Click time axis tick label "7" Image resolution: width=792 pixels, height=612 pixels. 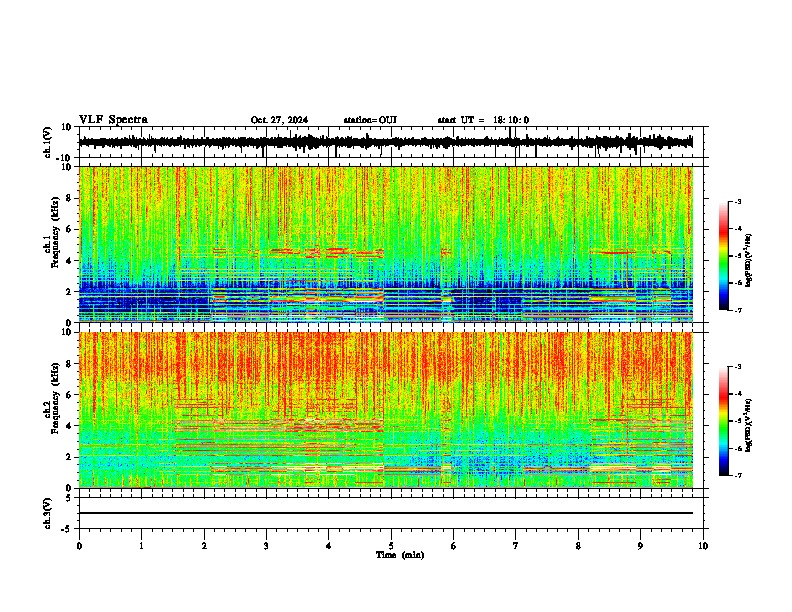point(516,546)
